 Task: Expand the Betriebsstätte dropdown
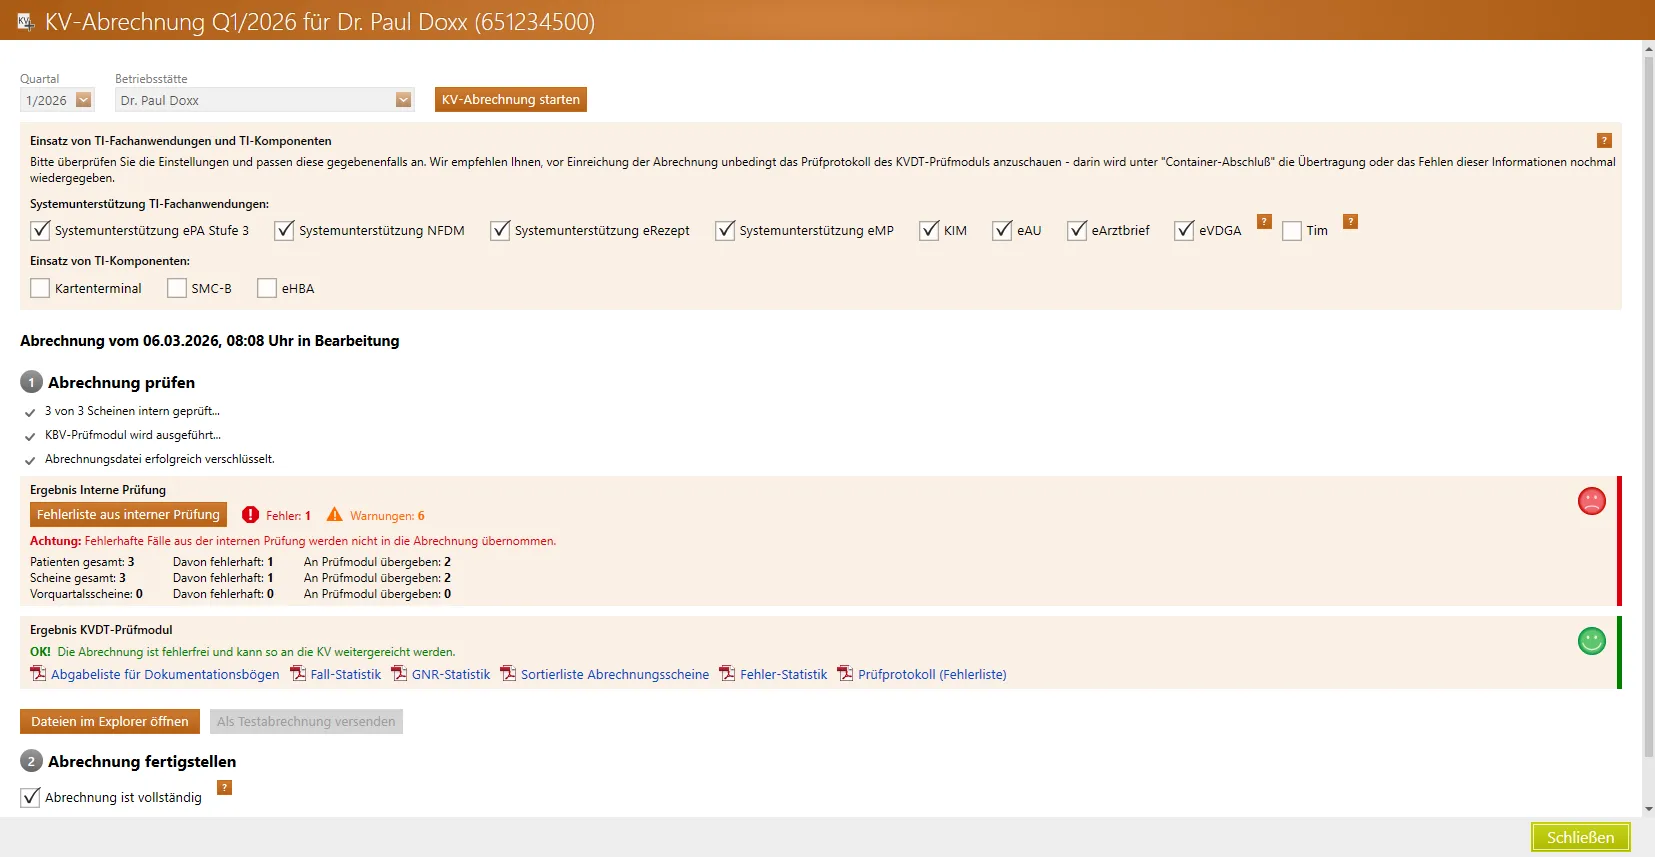(403, 100)
